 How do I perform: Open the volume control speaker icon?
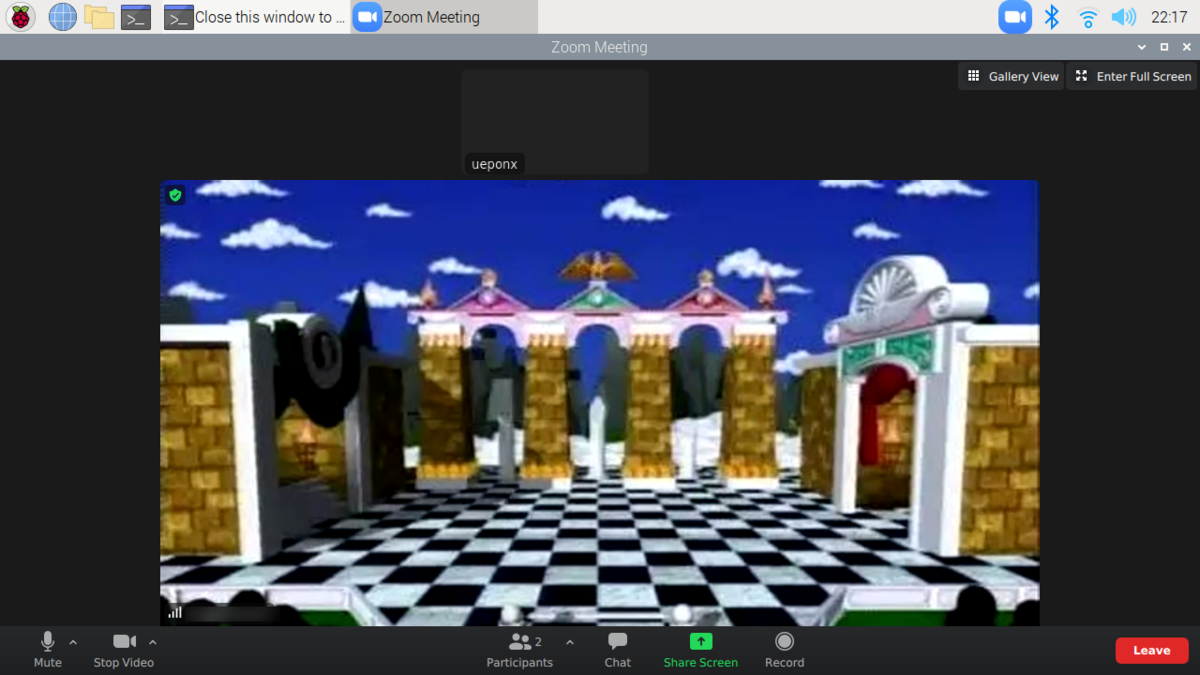pos(1124,17)
